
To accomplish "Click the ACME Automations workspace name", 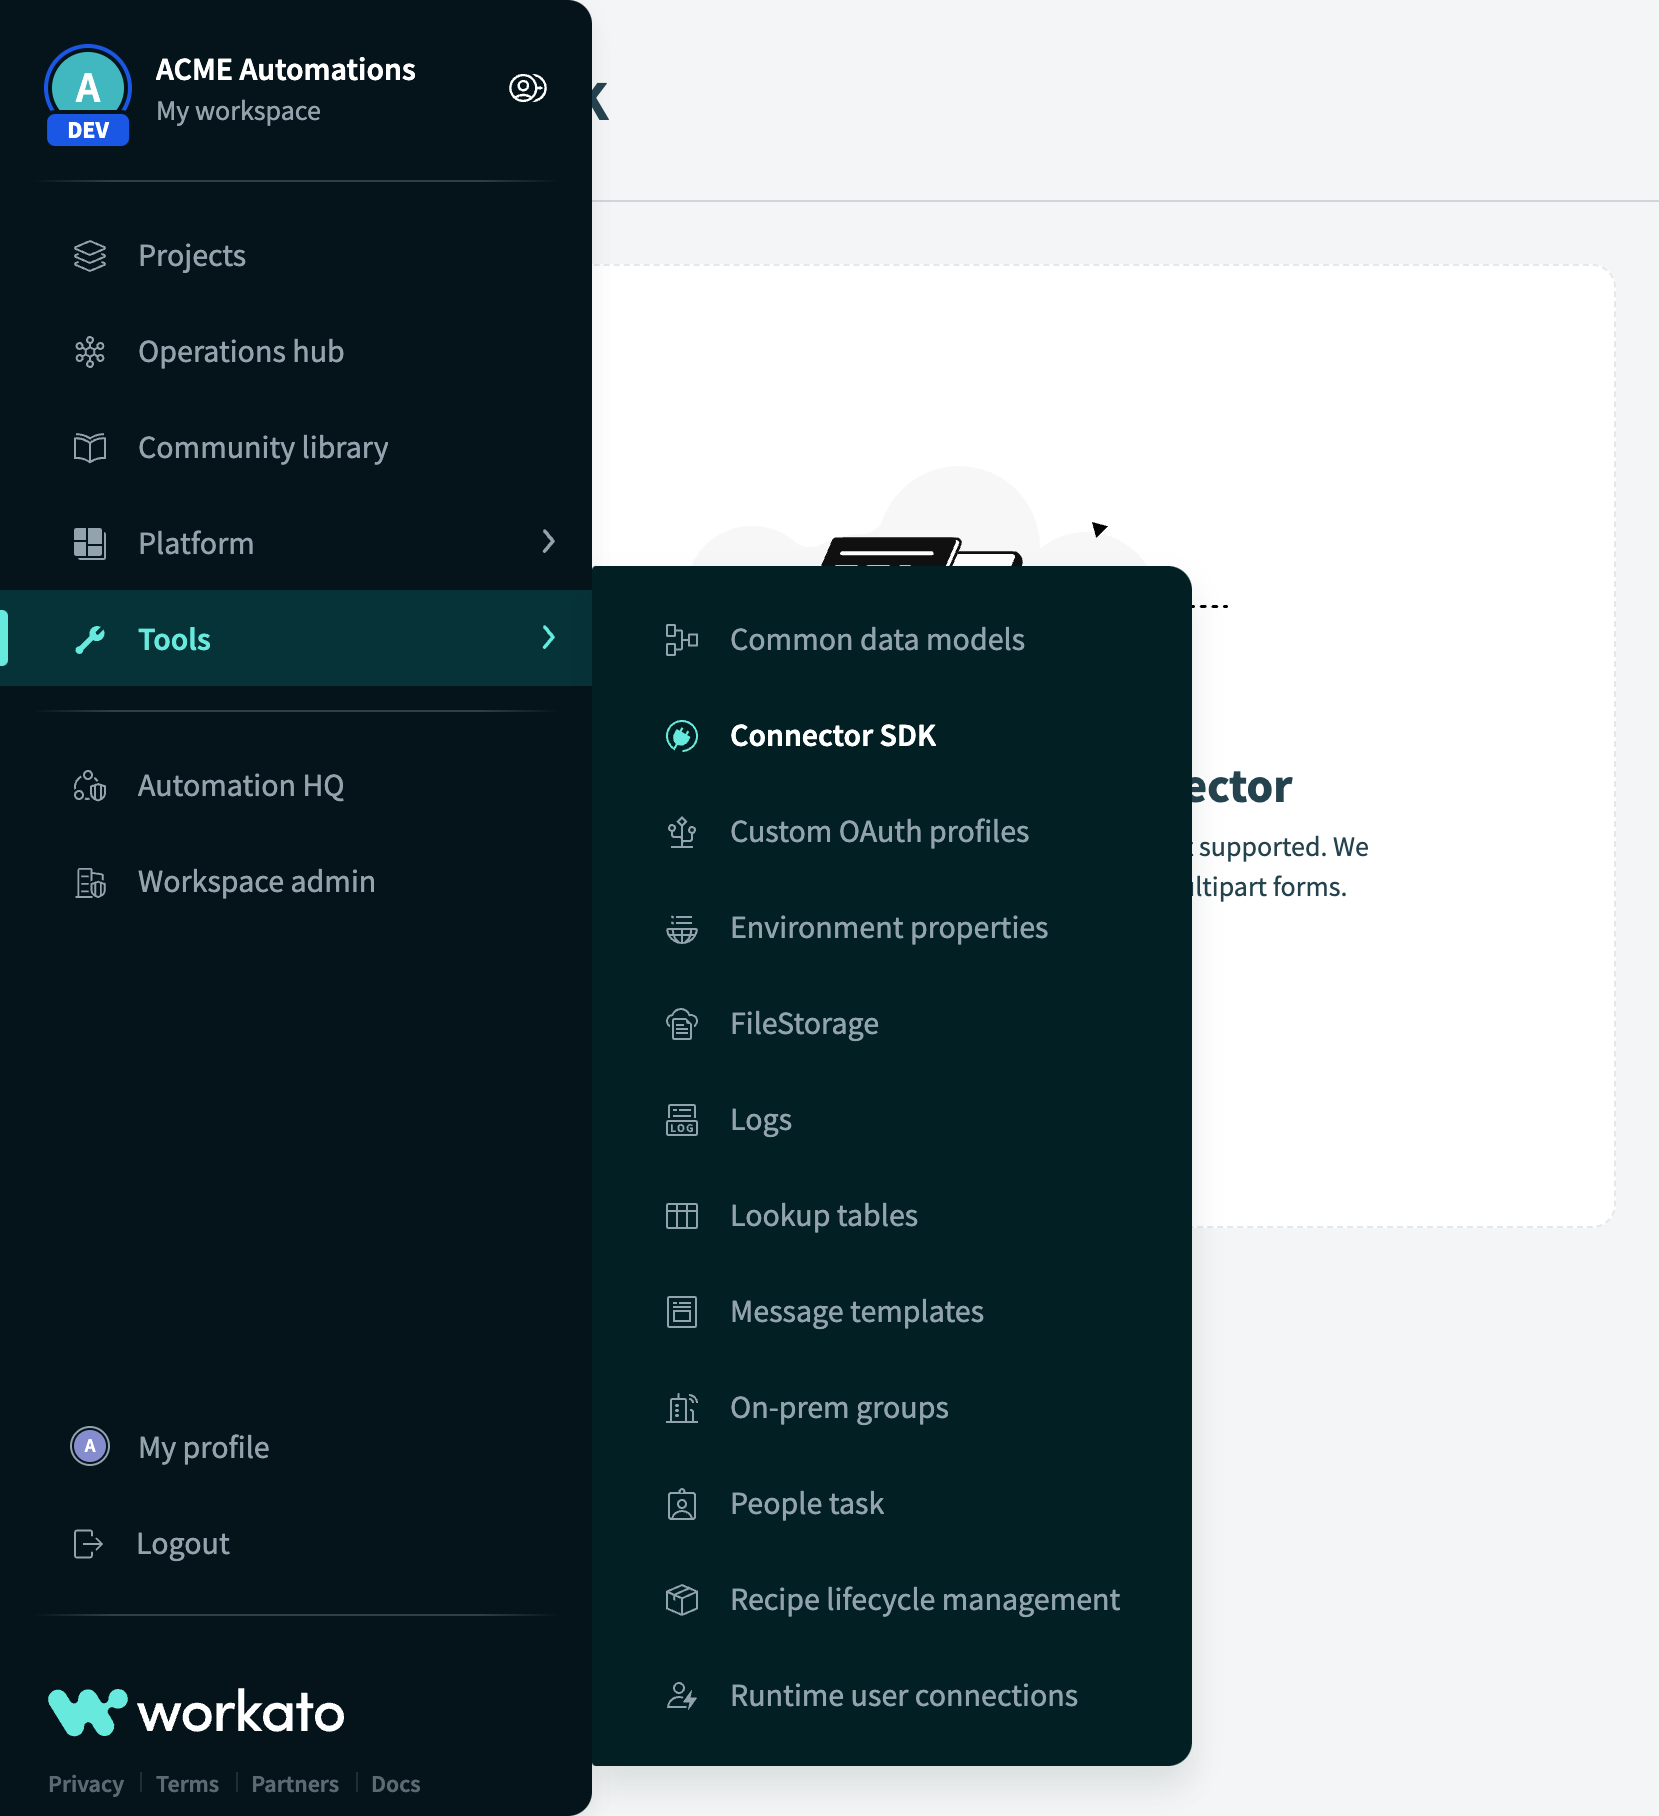I will click(x=286, y=69).
